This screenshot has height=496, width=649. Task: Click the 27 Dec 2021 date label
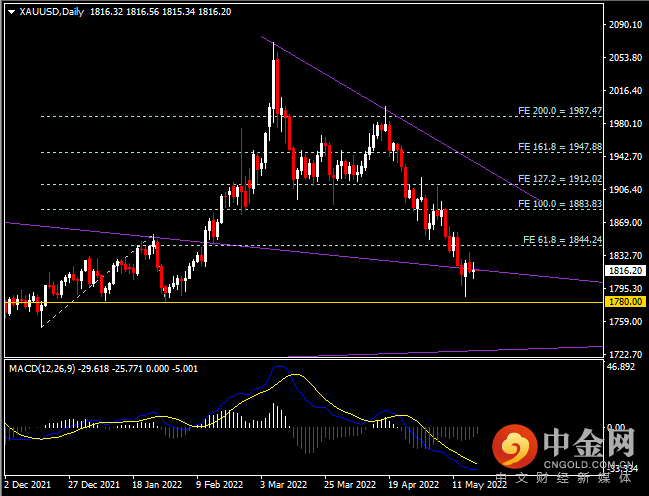click(x=94, y=484)
